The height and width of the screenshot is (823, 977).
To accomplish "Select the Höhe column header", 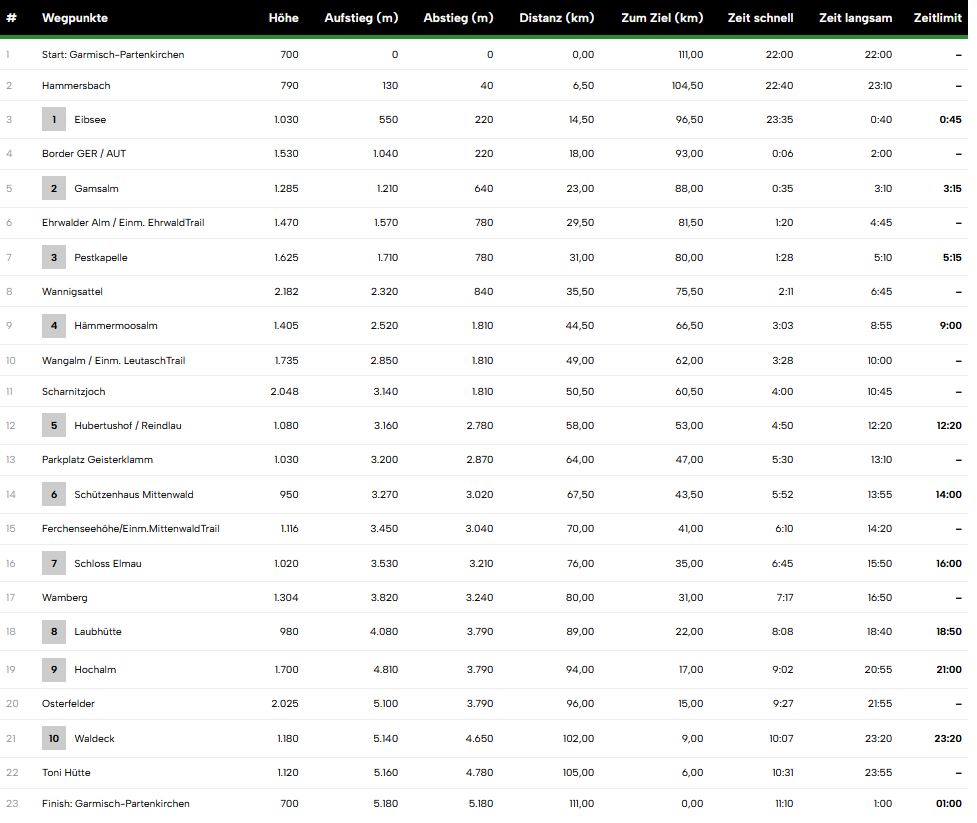I will [283, 18].
